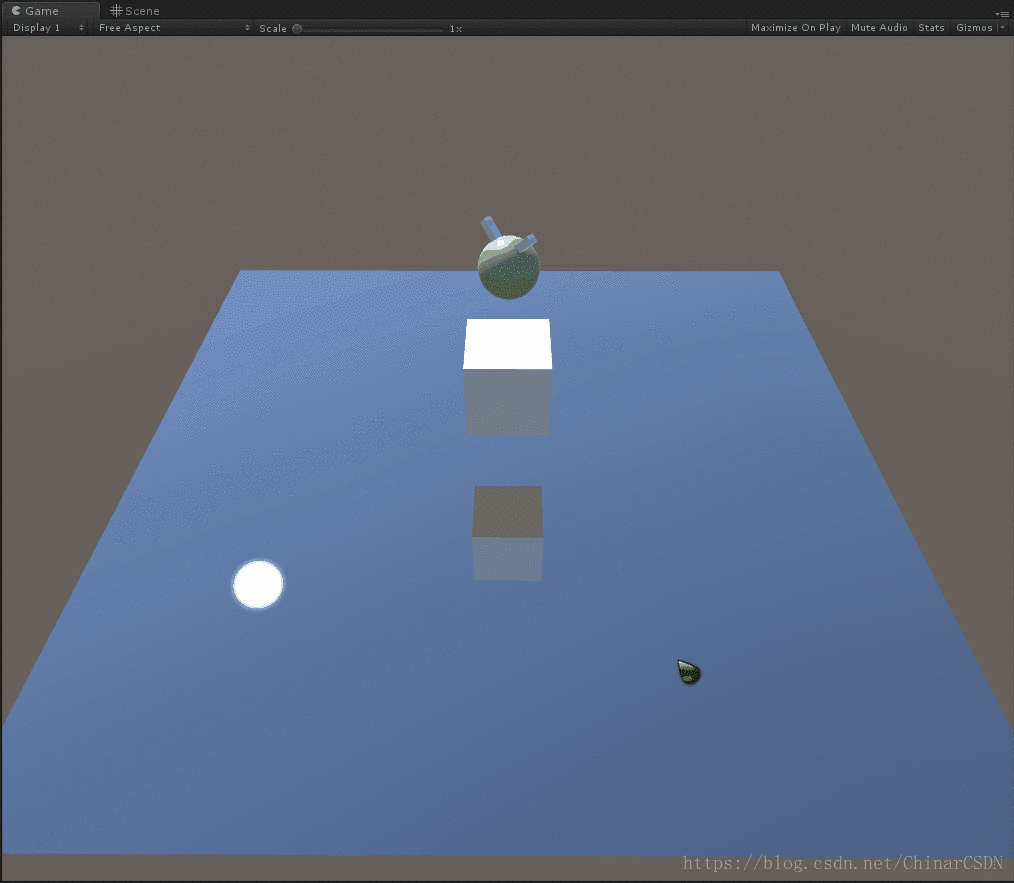1014x883 pixels.
Task: Click the 1x scale value text
Action: (x=456, y=28)
